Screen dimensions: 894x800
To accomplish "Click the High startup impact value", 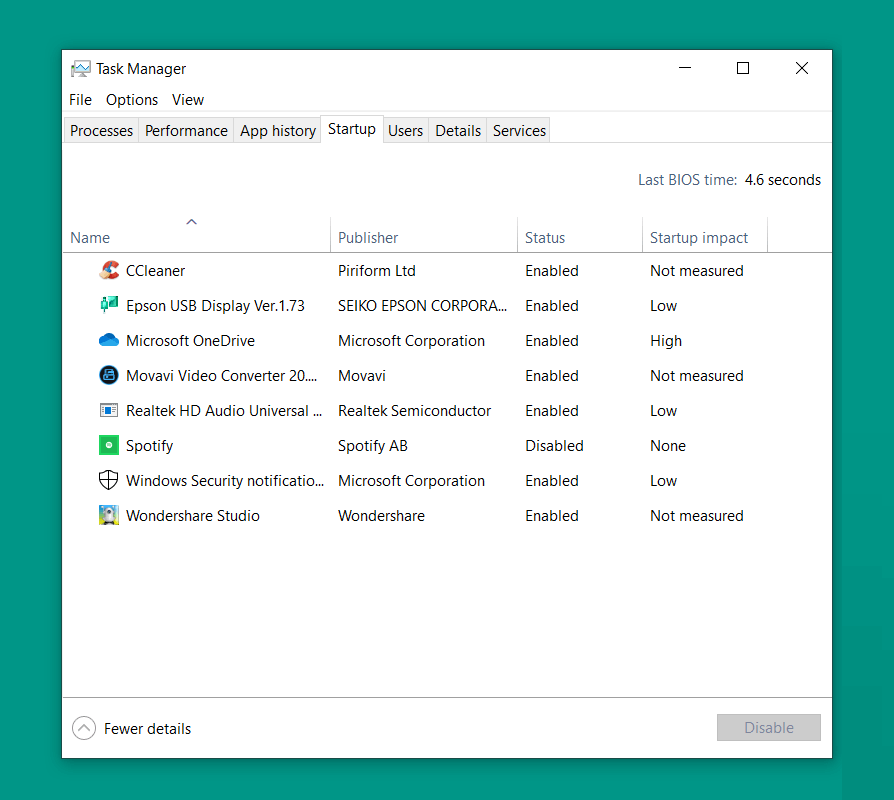I will point(666,341).
